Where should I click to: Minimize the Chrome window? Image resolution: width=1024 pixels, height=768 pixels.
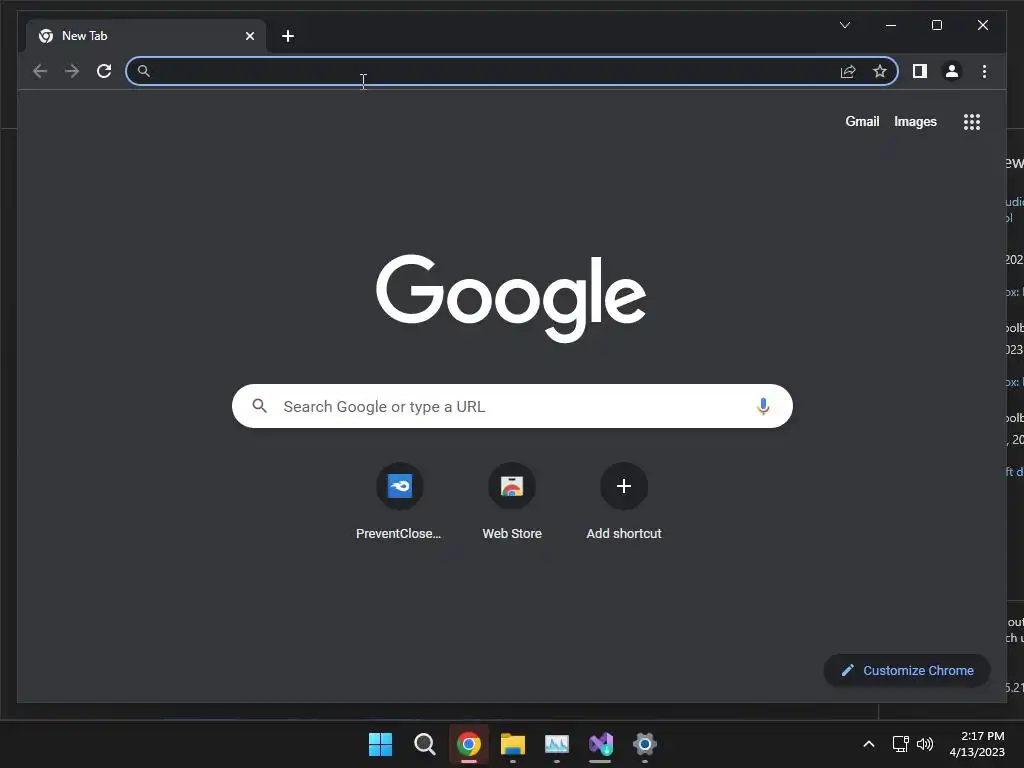point(891,25)
